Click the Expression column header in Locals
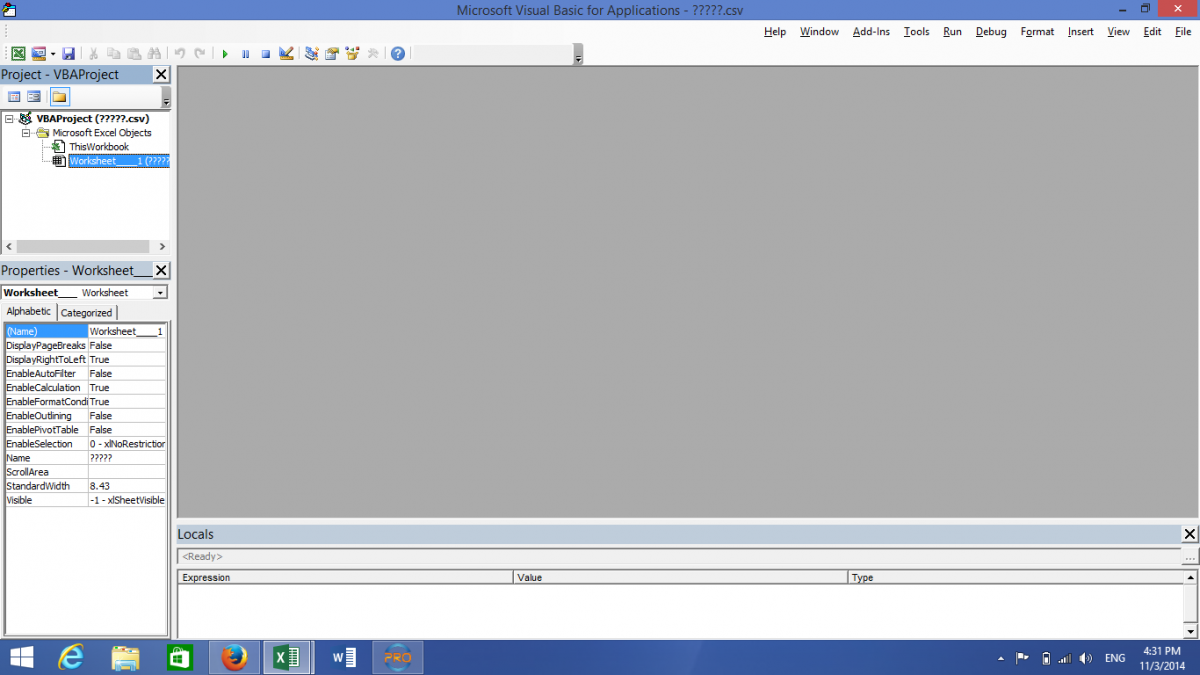Image resolution: width=1200 pixels, height=675 pixels. point(346,578)
